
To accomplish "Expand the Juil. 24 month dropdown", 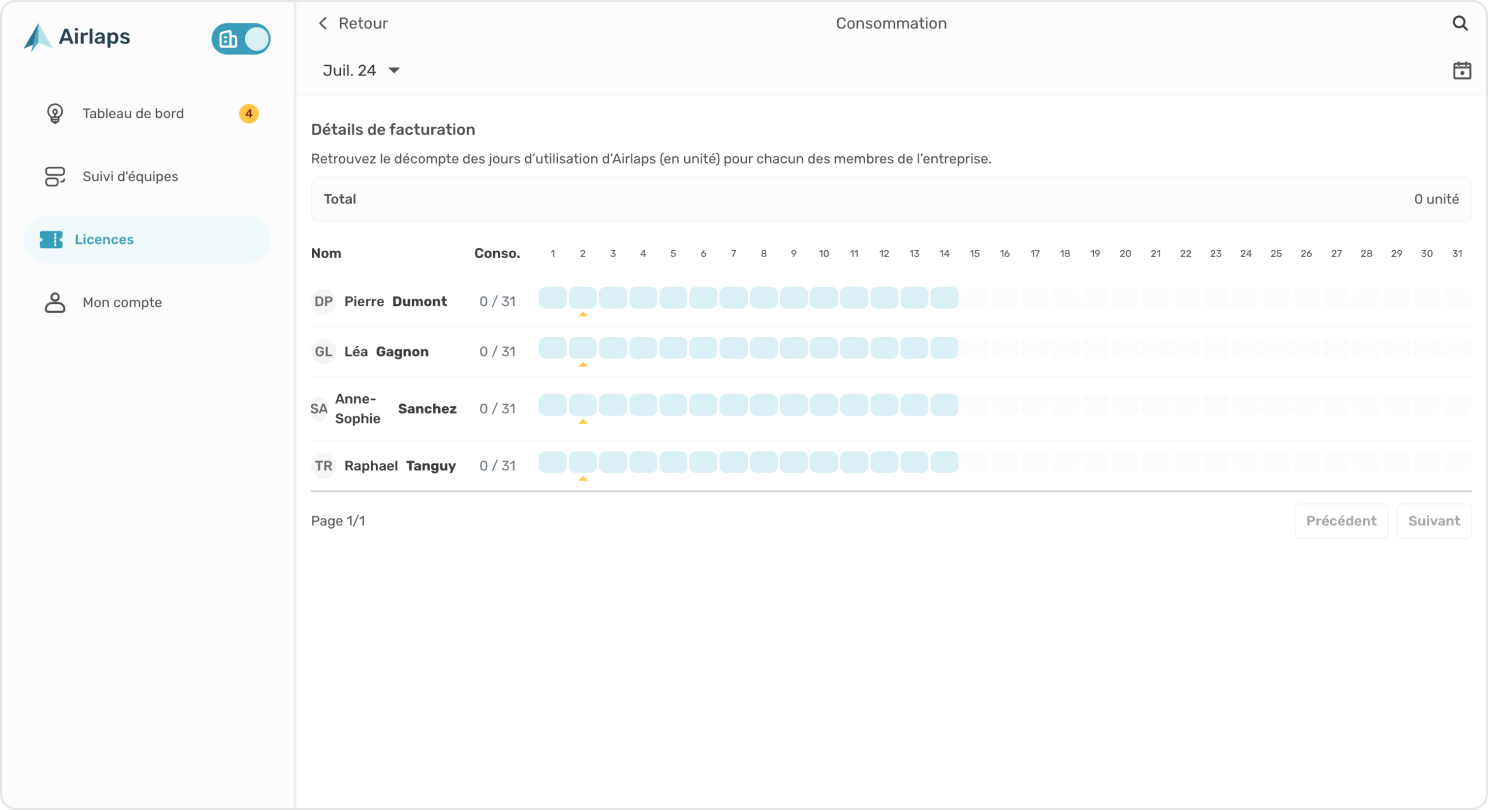I will click(x=361, y=70).
